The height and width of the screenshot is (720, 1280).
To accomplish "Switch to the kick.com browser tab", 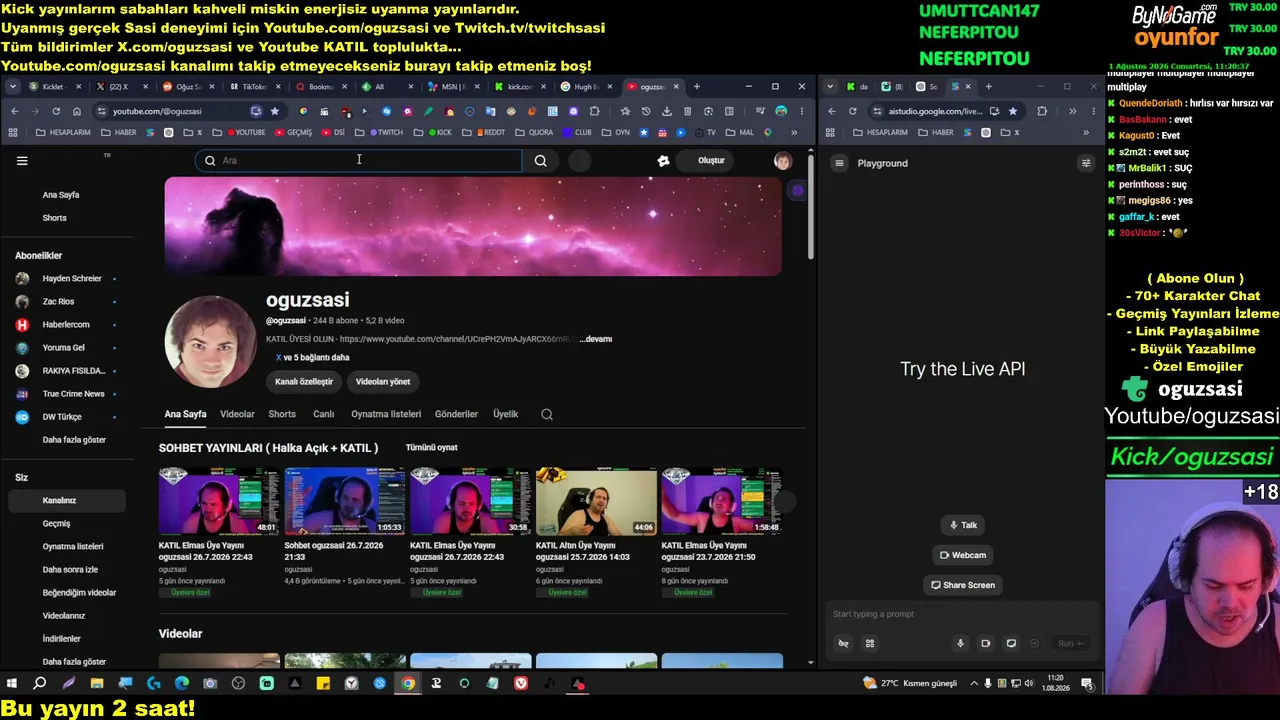I will point(519,87).
